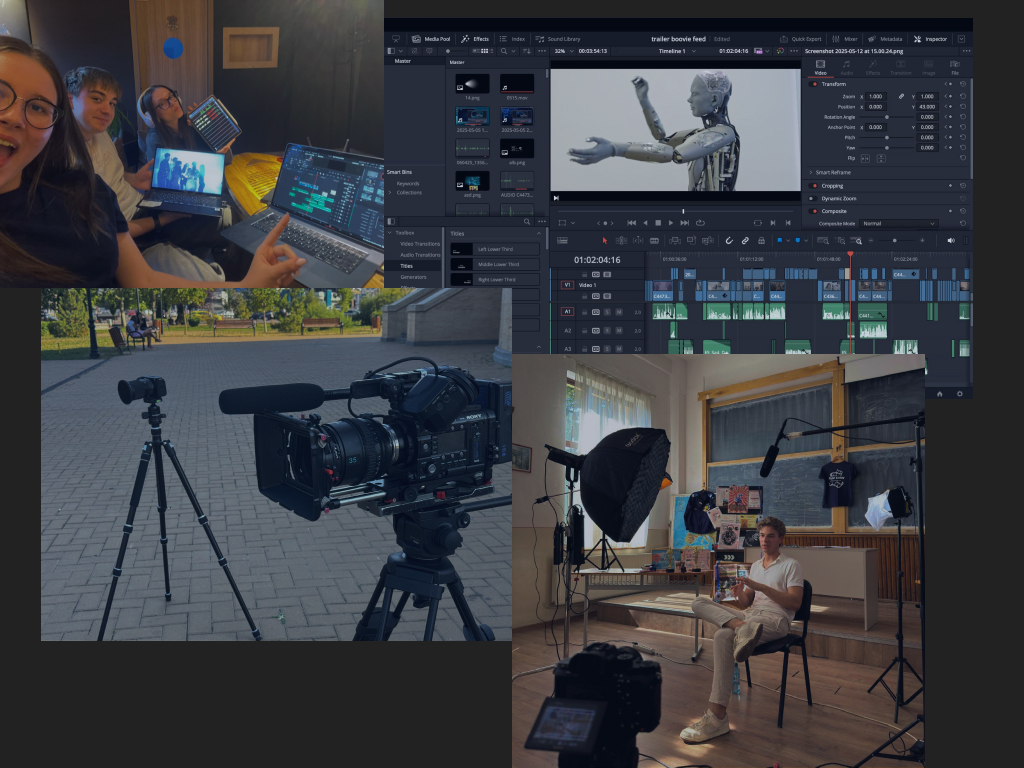The width and height of the screenshot is (1024, 768).
Task: Open the marker color dropdown arrow
Action: click(806, 241)
